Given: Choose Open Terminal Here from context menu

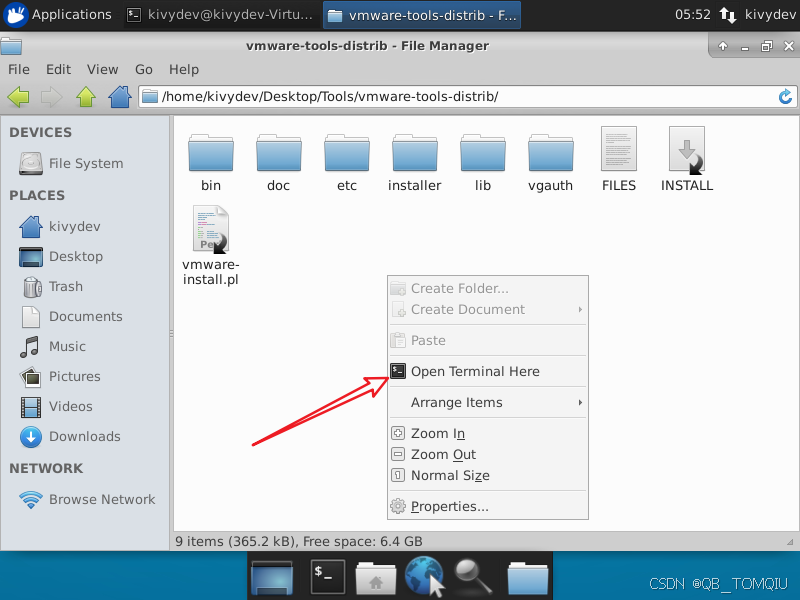Looking at the screenshot, I should point(488,371).
